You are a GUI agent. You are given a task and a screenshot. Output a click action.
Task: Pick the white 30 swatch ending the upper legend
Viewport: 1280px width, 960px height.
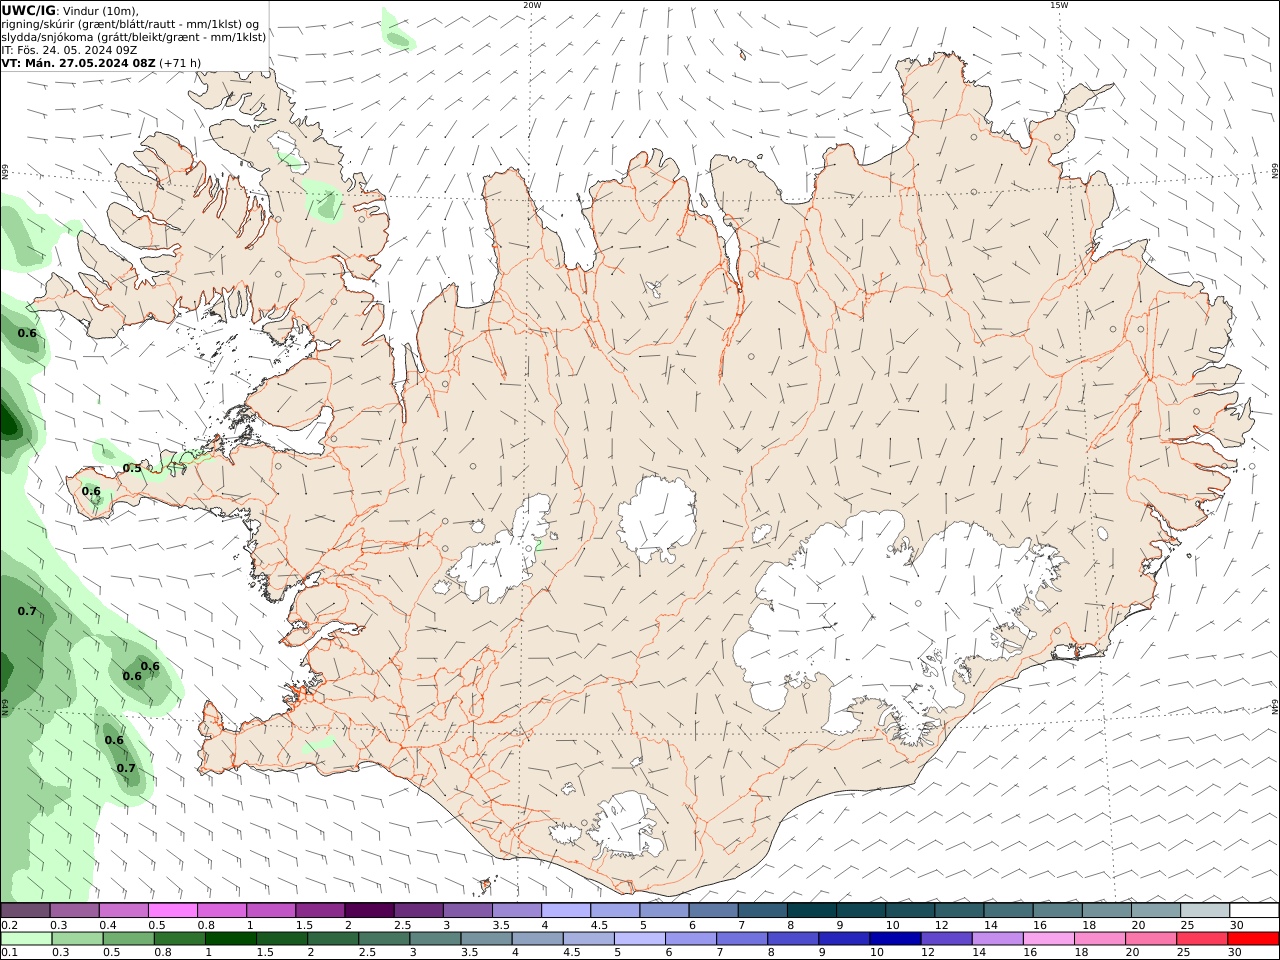tap(1254, 910)
